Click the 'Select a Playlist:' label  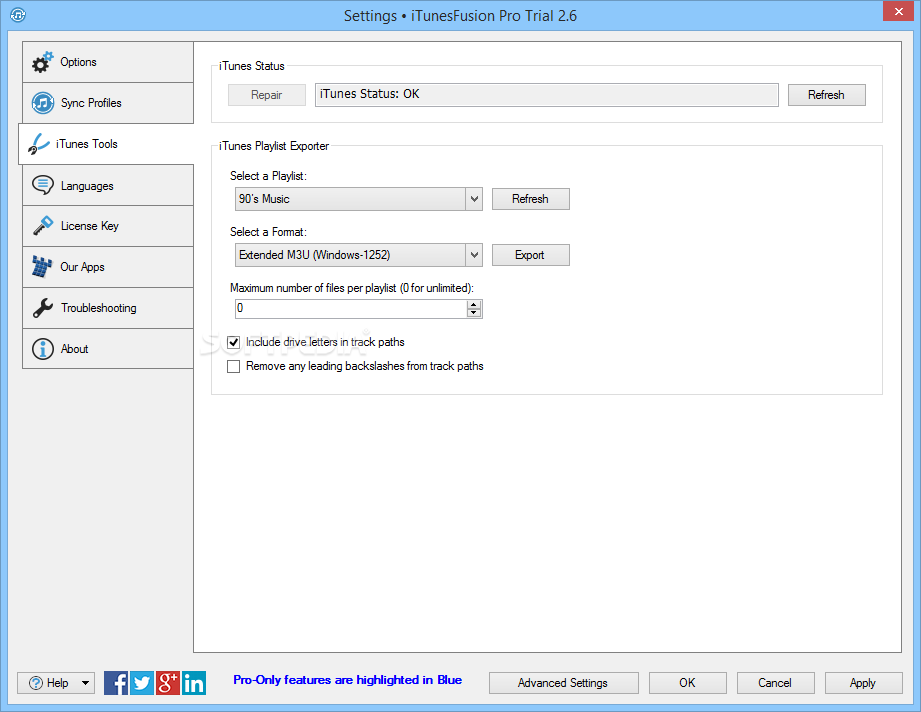(x=268, y=176)
